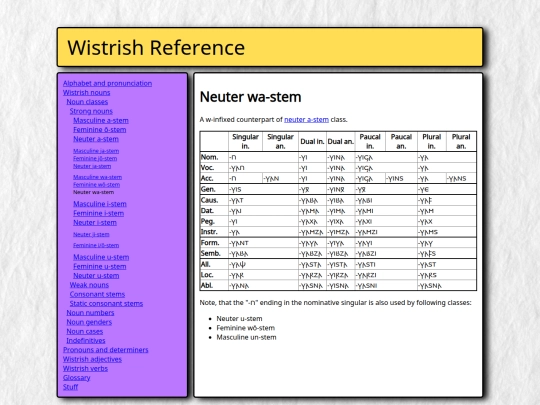This screenshot has width=540, height=405.
Task: Open the Feminine wō-stem sidebar link
Action: coord(96,185)
